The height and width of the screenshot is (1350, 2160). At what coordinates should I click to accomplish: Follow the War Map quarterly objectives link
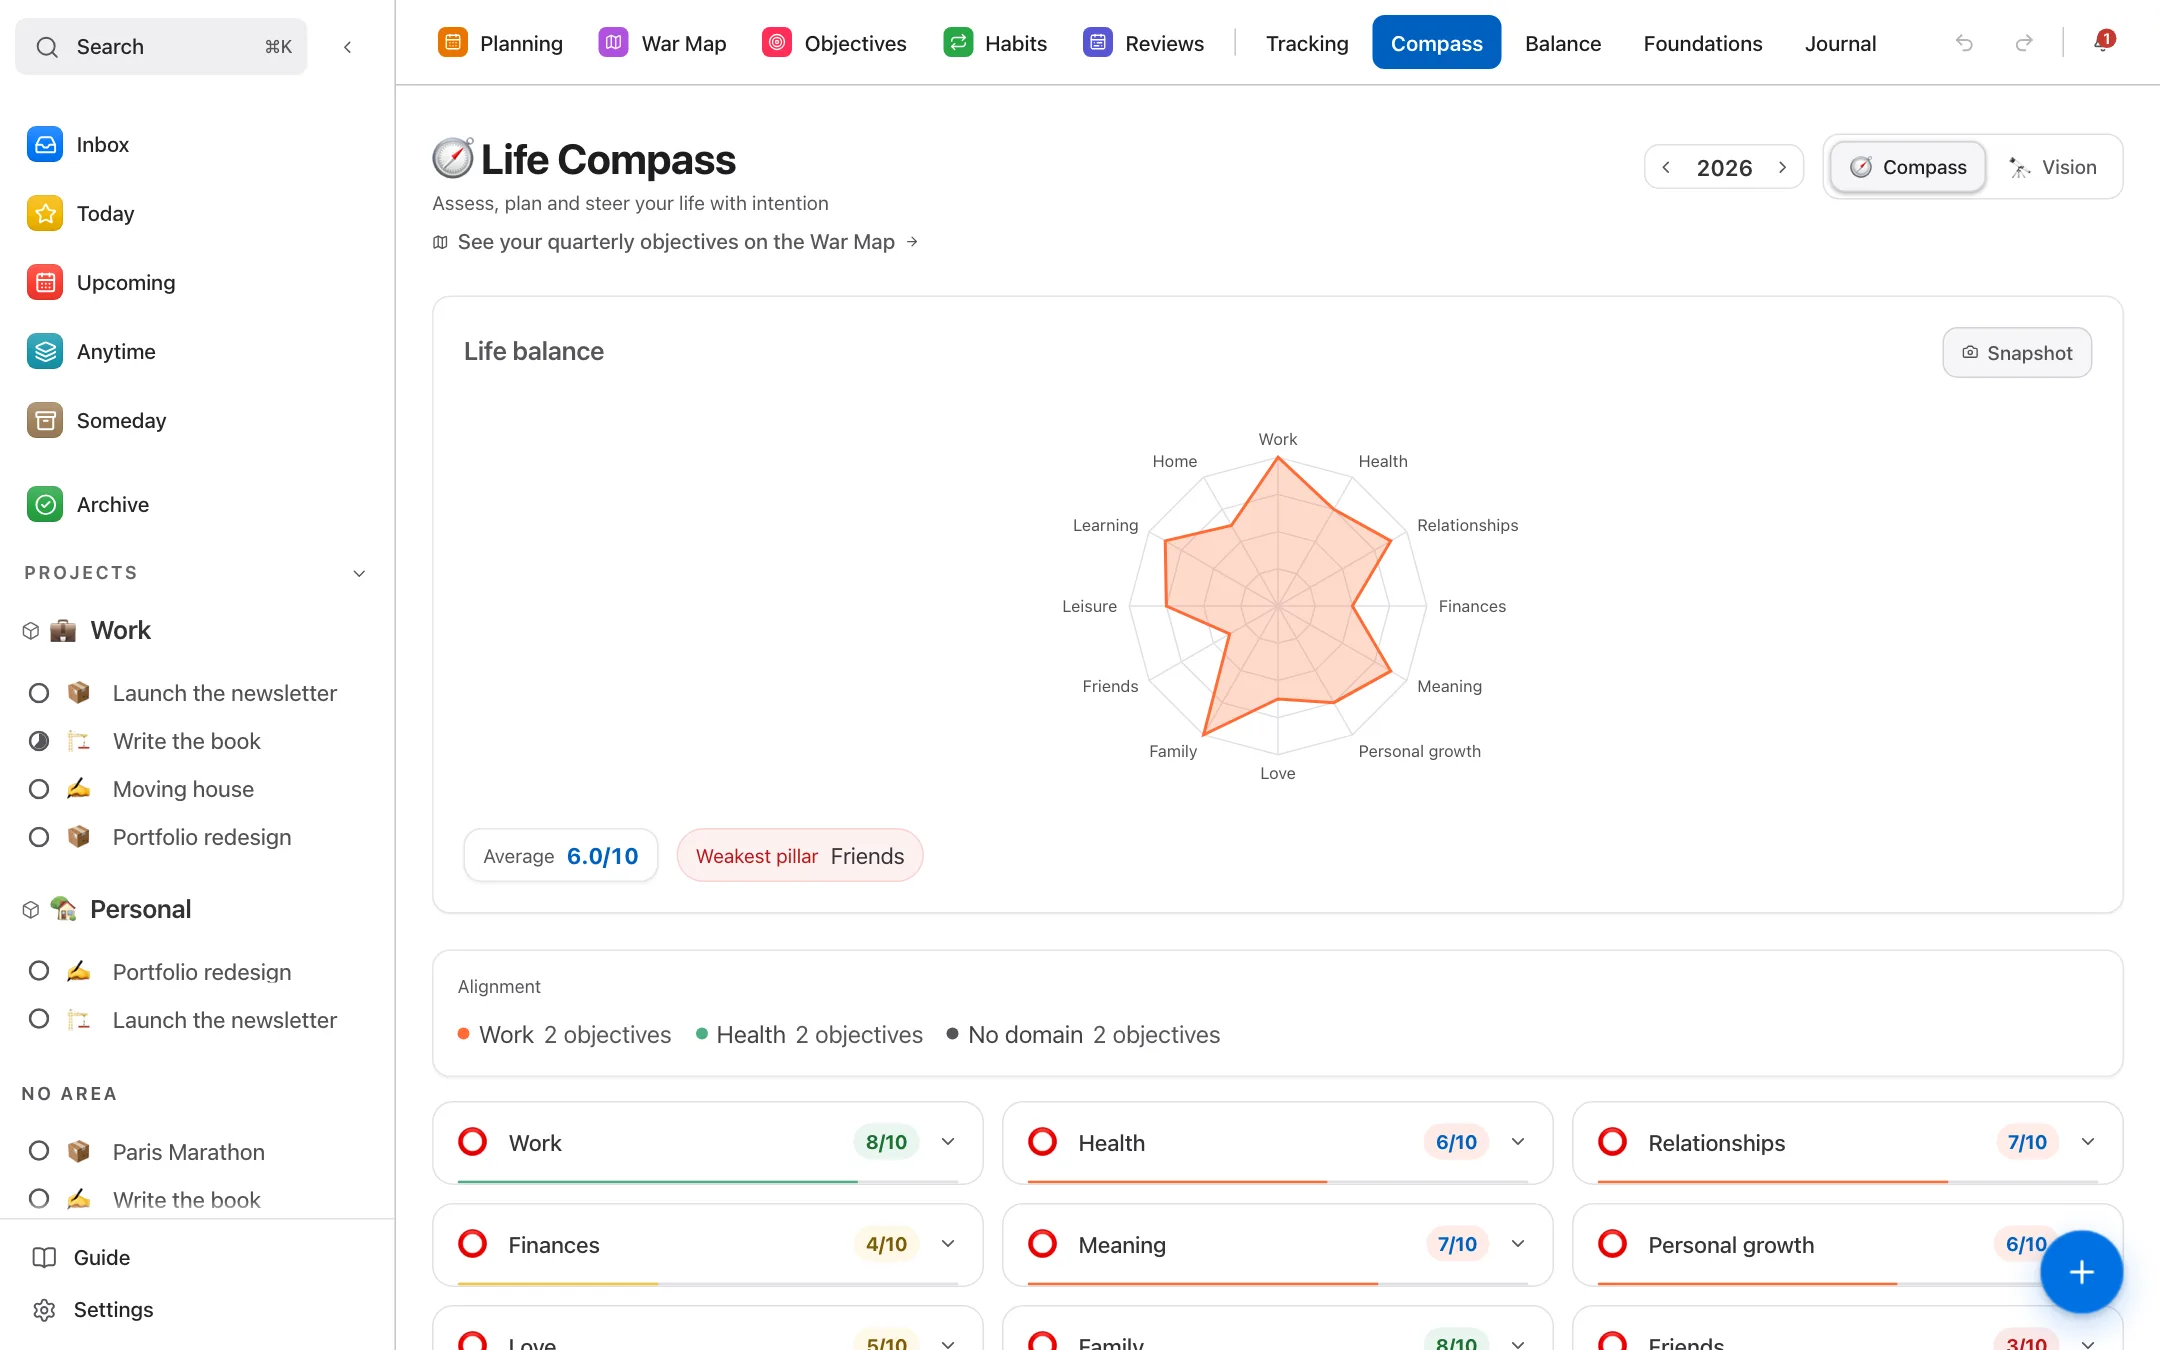[x=676, y=242]
